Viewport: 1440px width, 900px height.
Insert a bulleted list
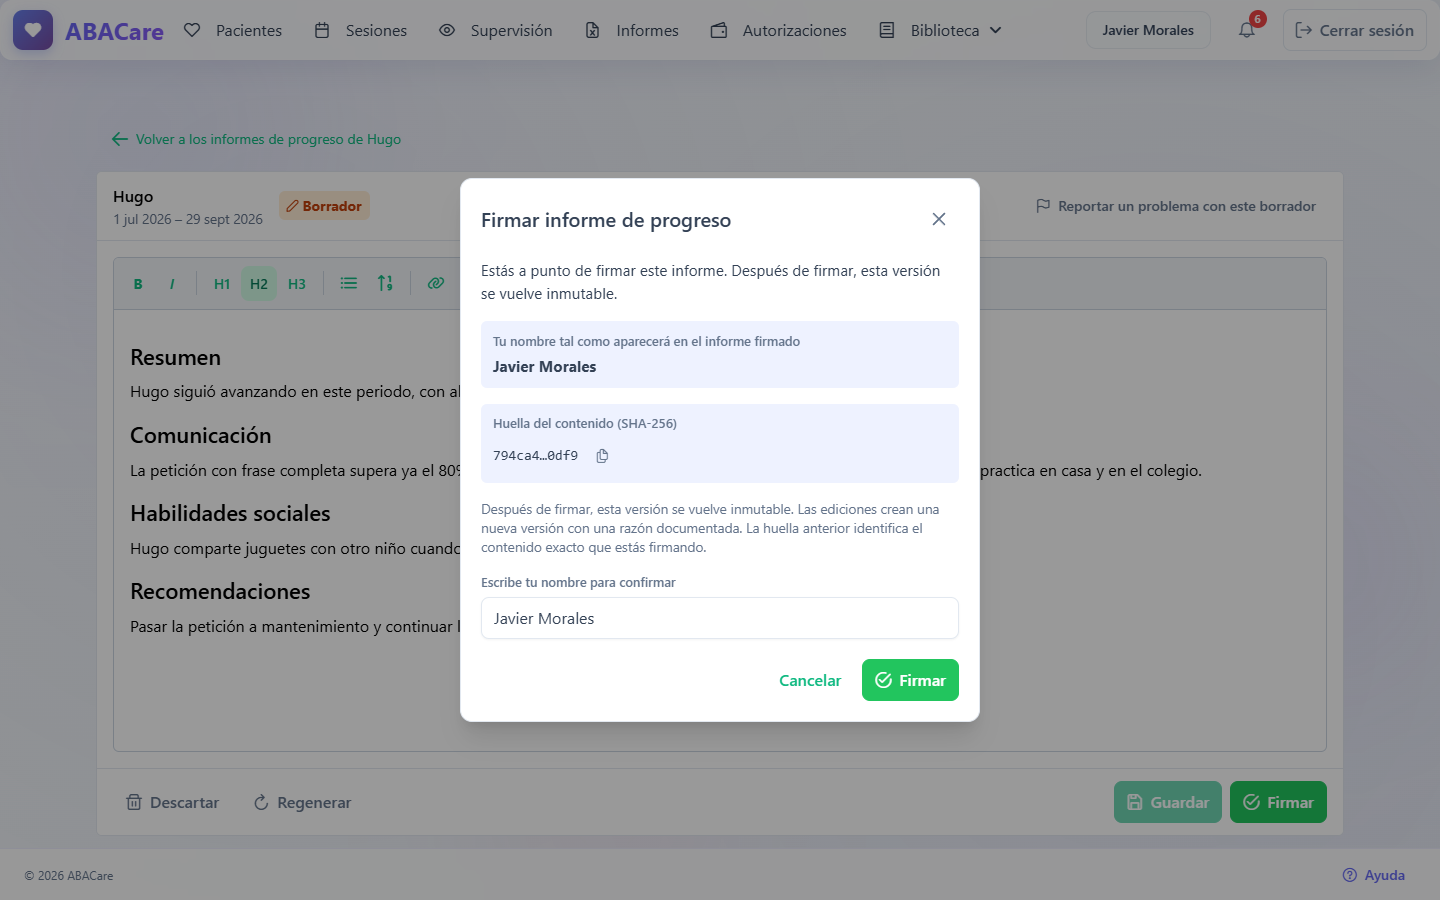(x=349, y=284)
